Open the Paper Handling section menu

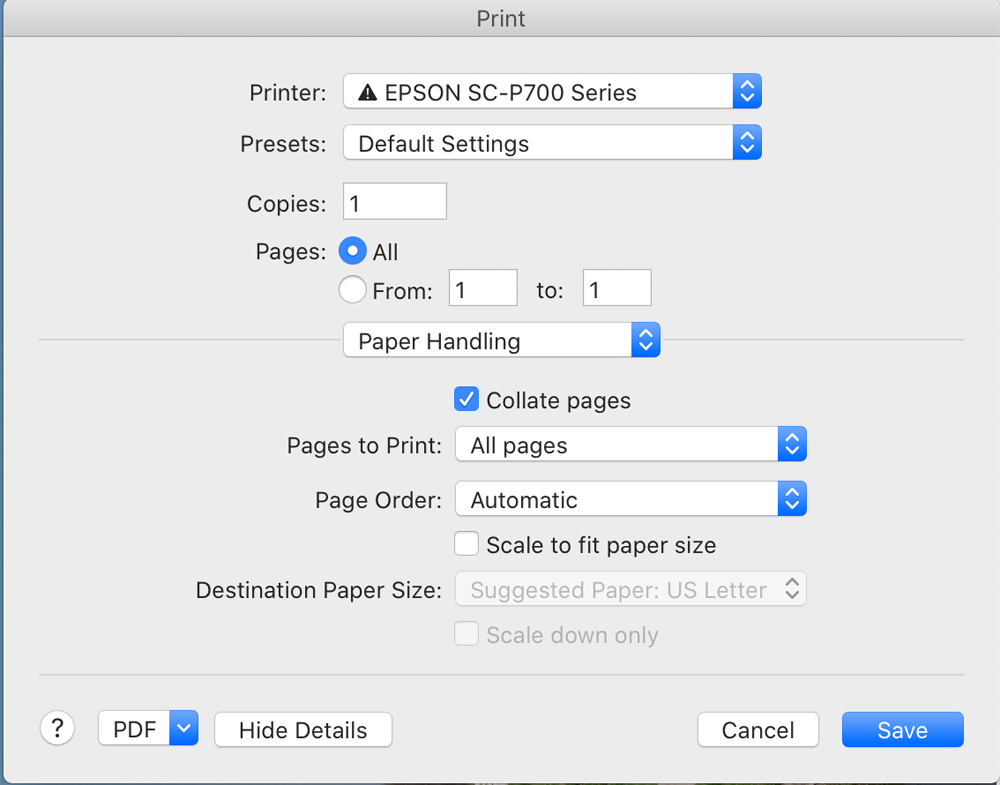(488, 341)
